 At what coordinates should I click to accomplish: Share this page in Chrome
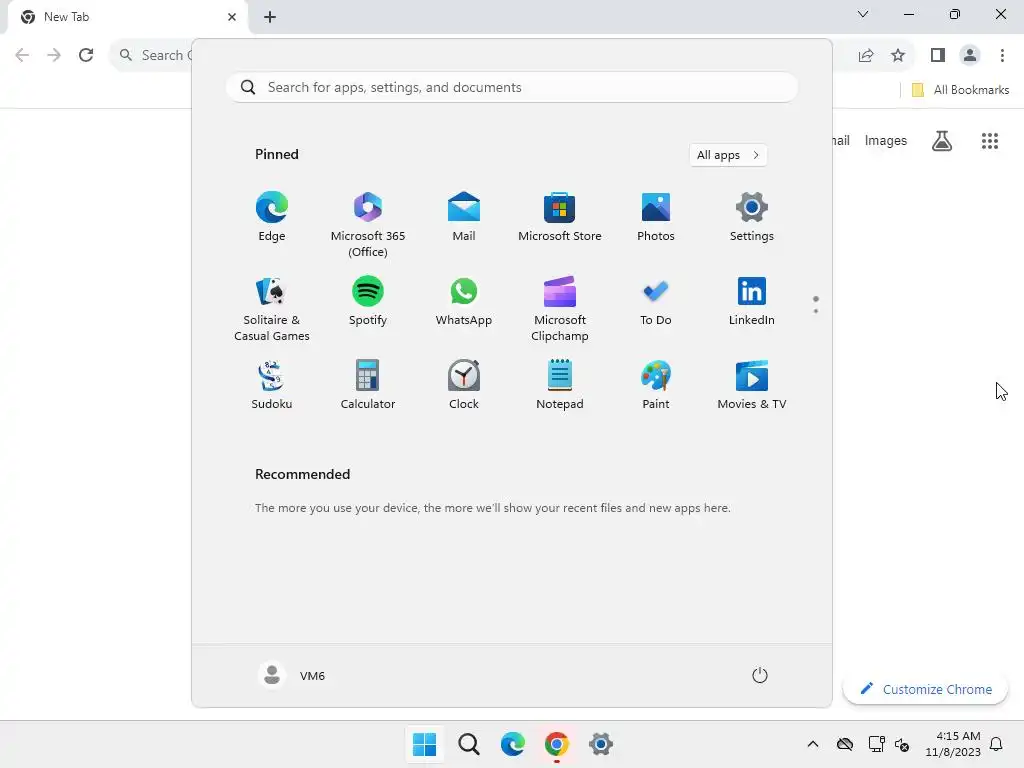tap(866, 56)
